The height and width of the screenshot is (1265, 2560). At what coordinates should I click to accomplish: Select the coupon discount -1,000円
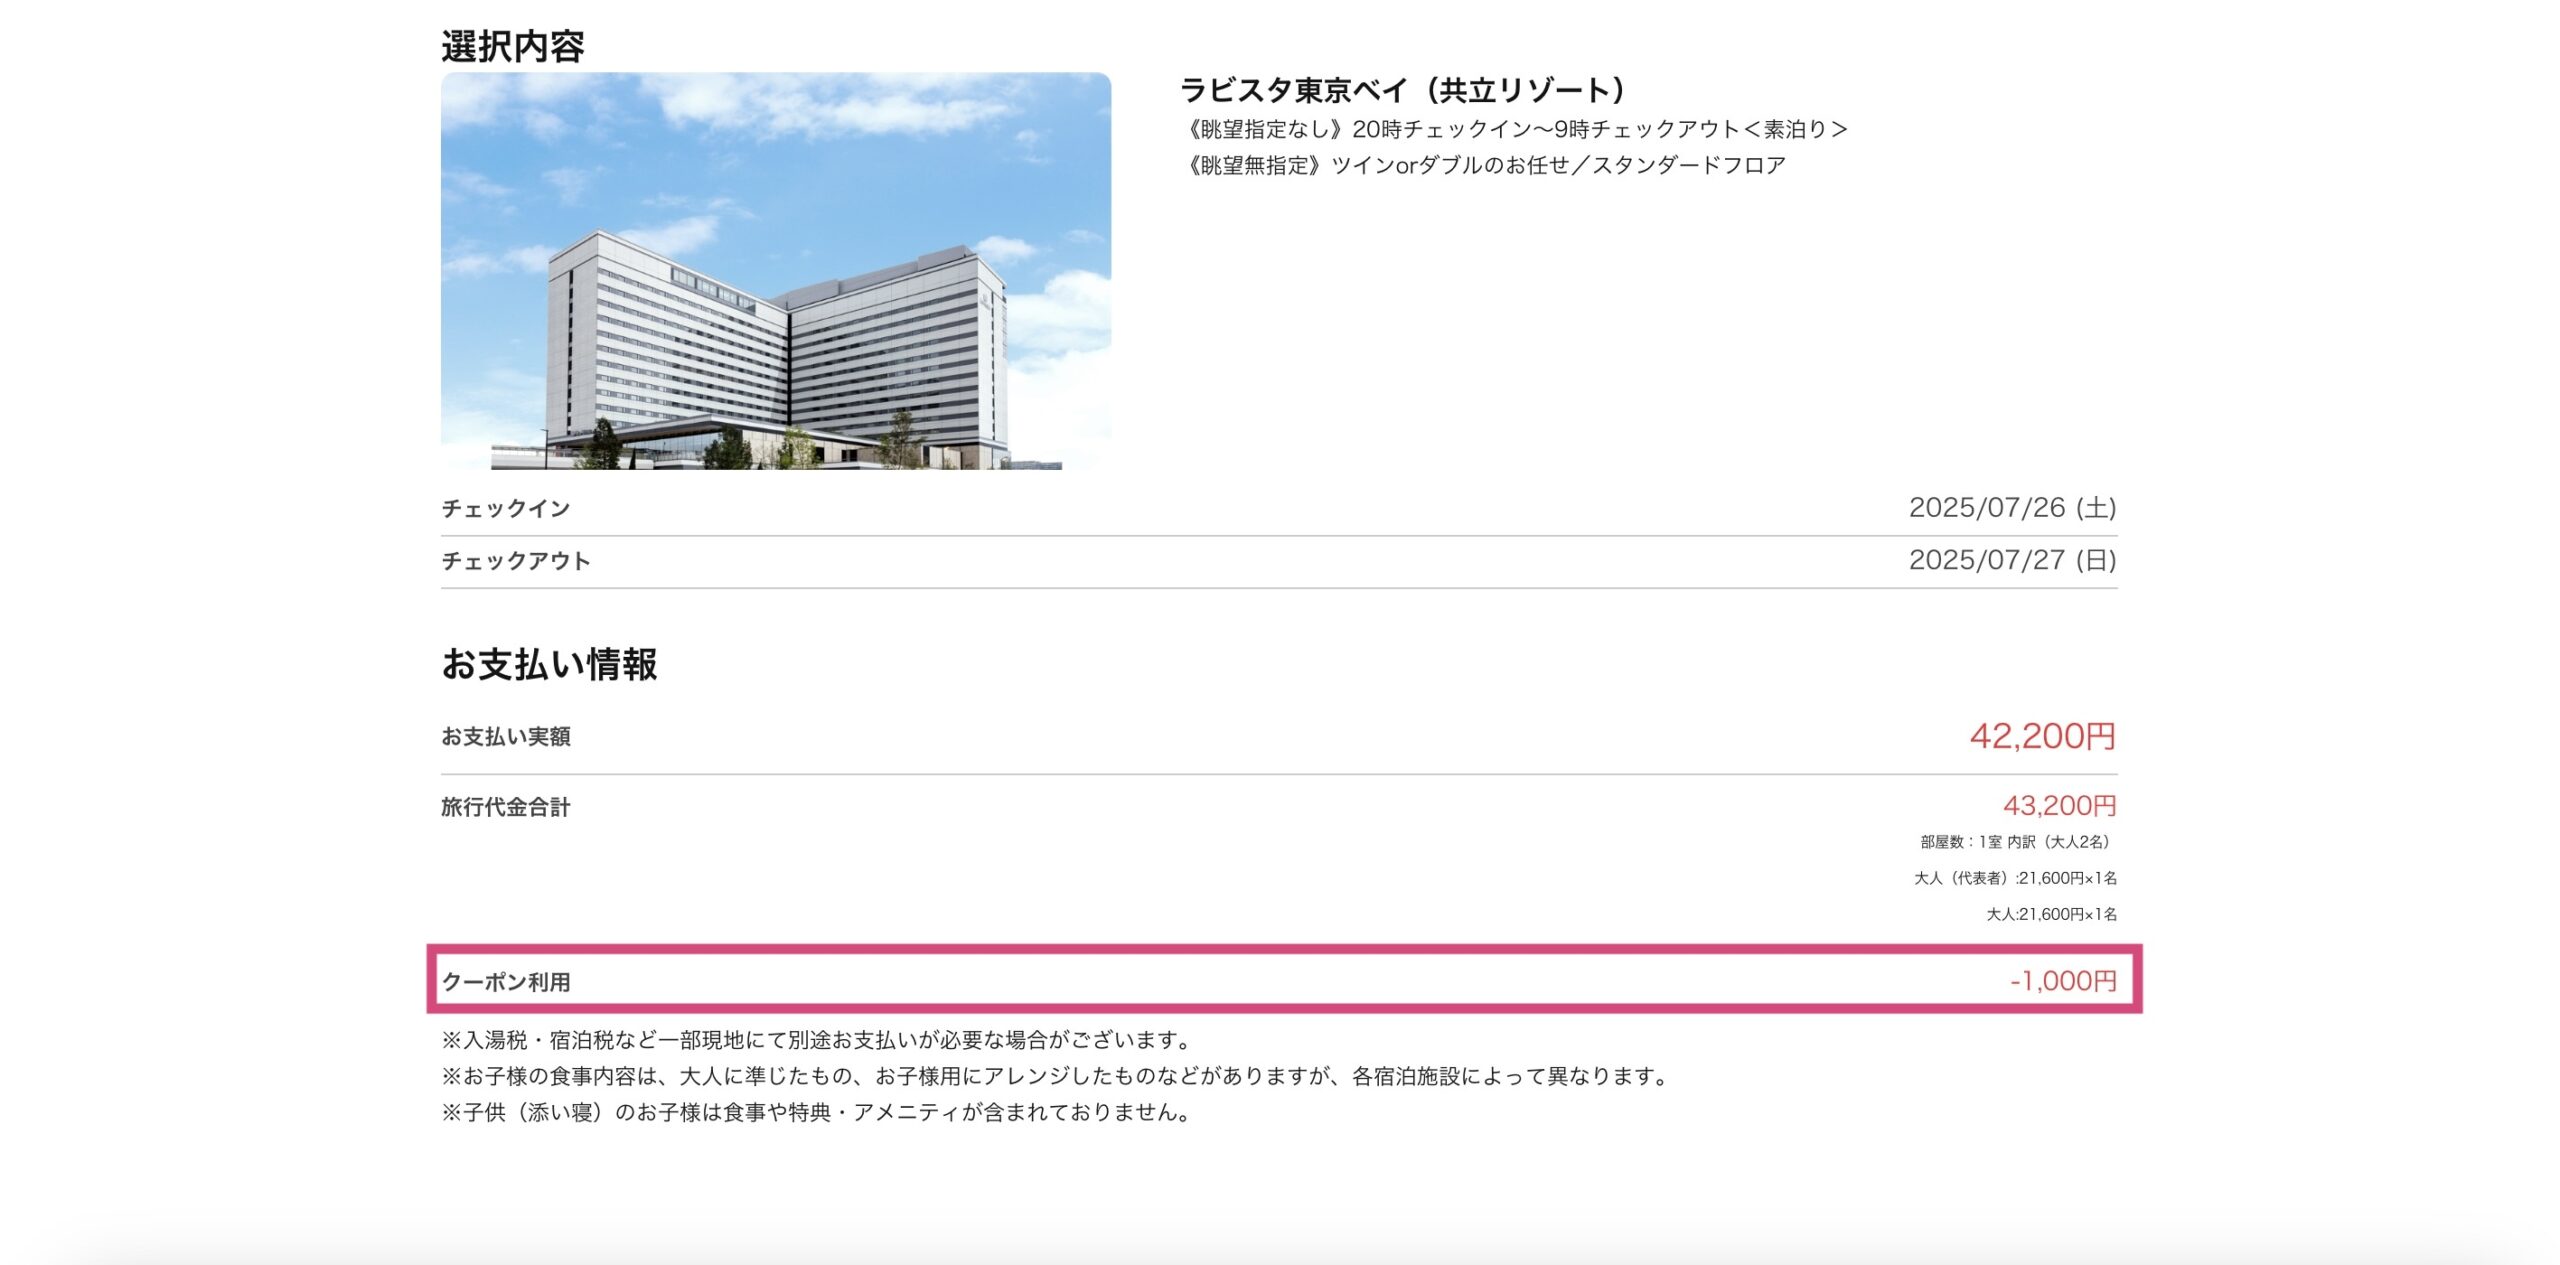2063,981
